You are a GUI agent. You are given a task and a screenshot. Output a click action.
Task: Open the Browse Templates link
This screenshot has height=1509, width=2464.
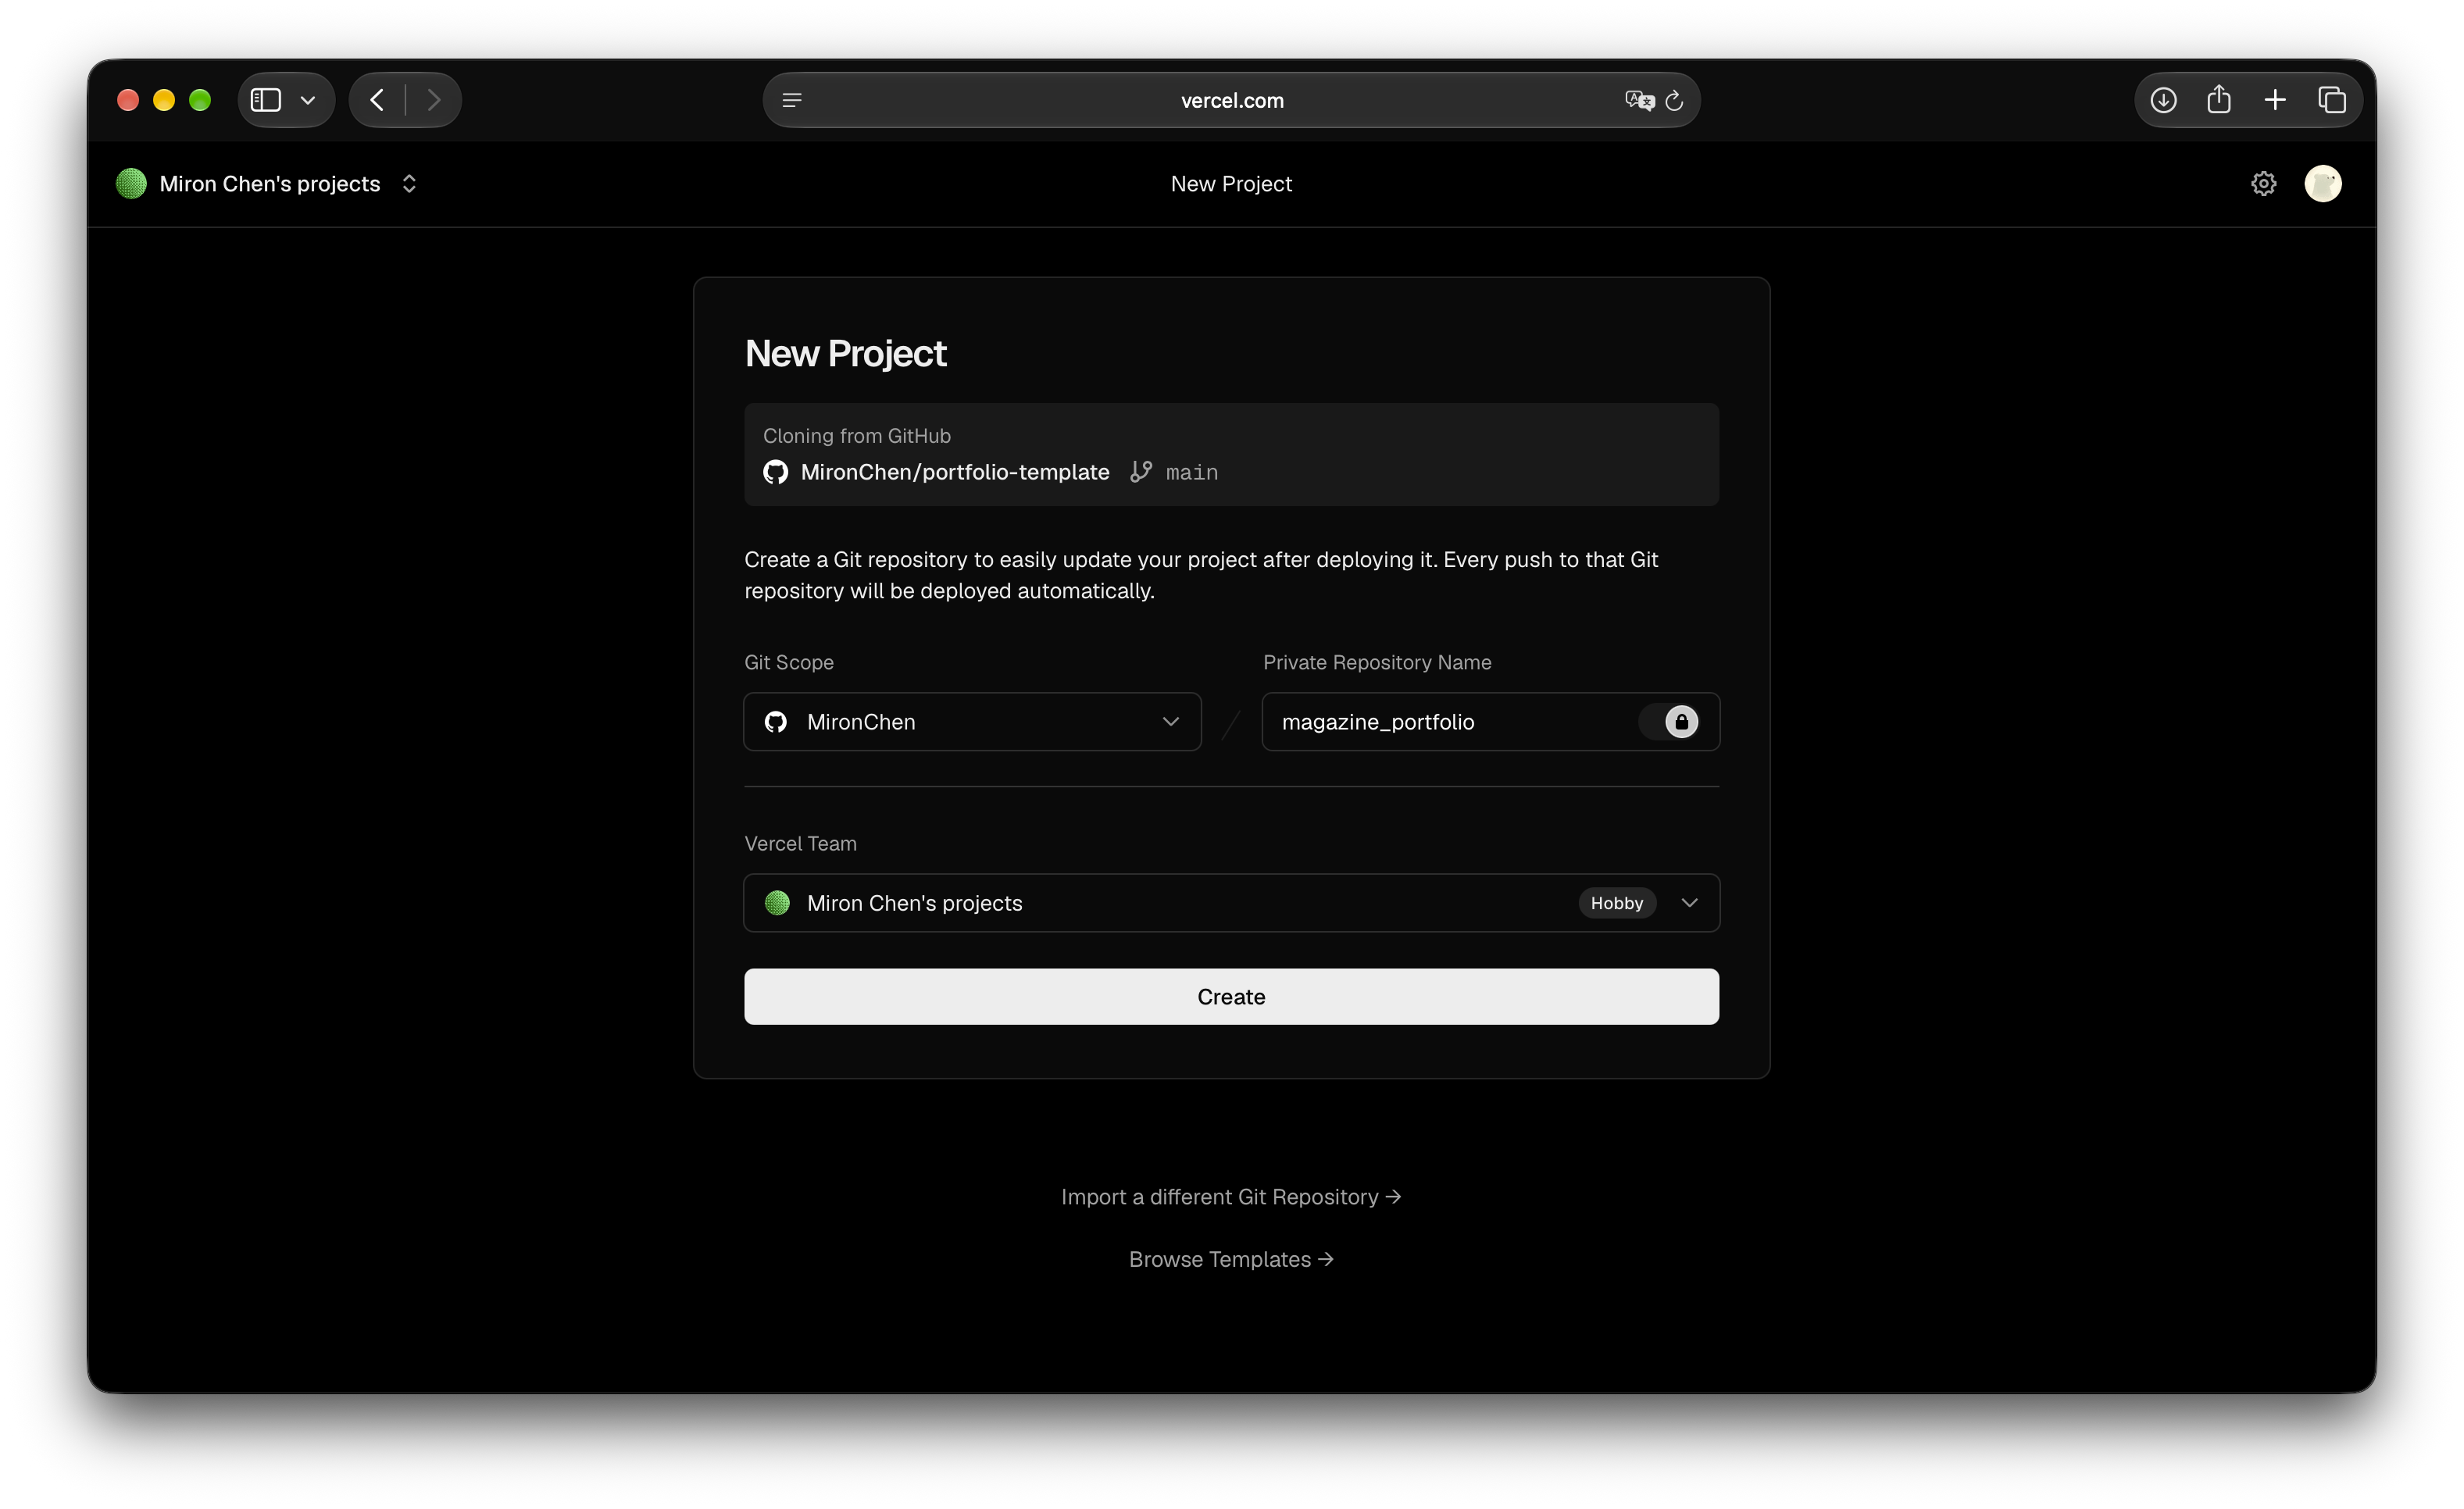pos(1231,1259)
